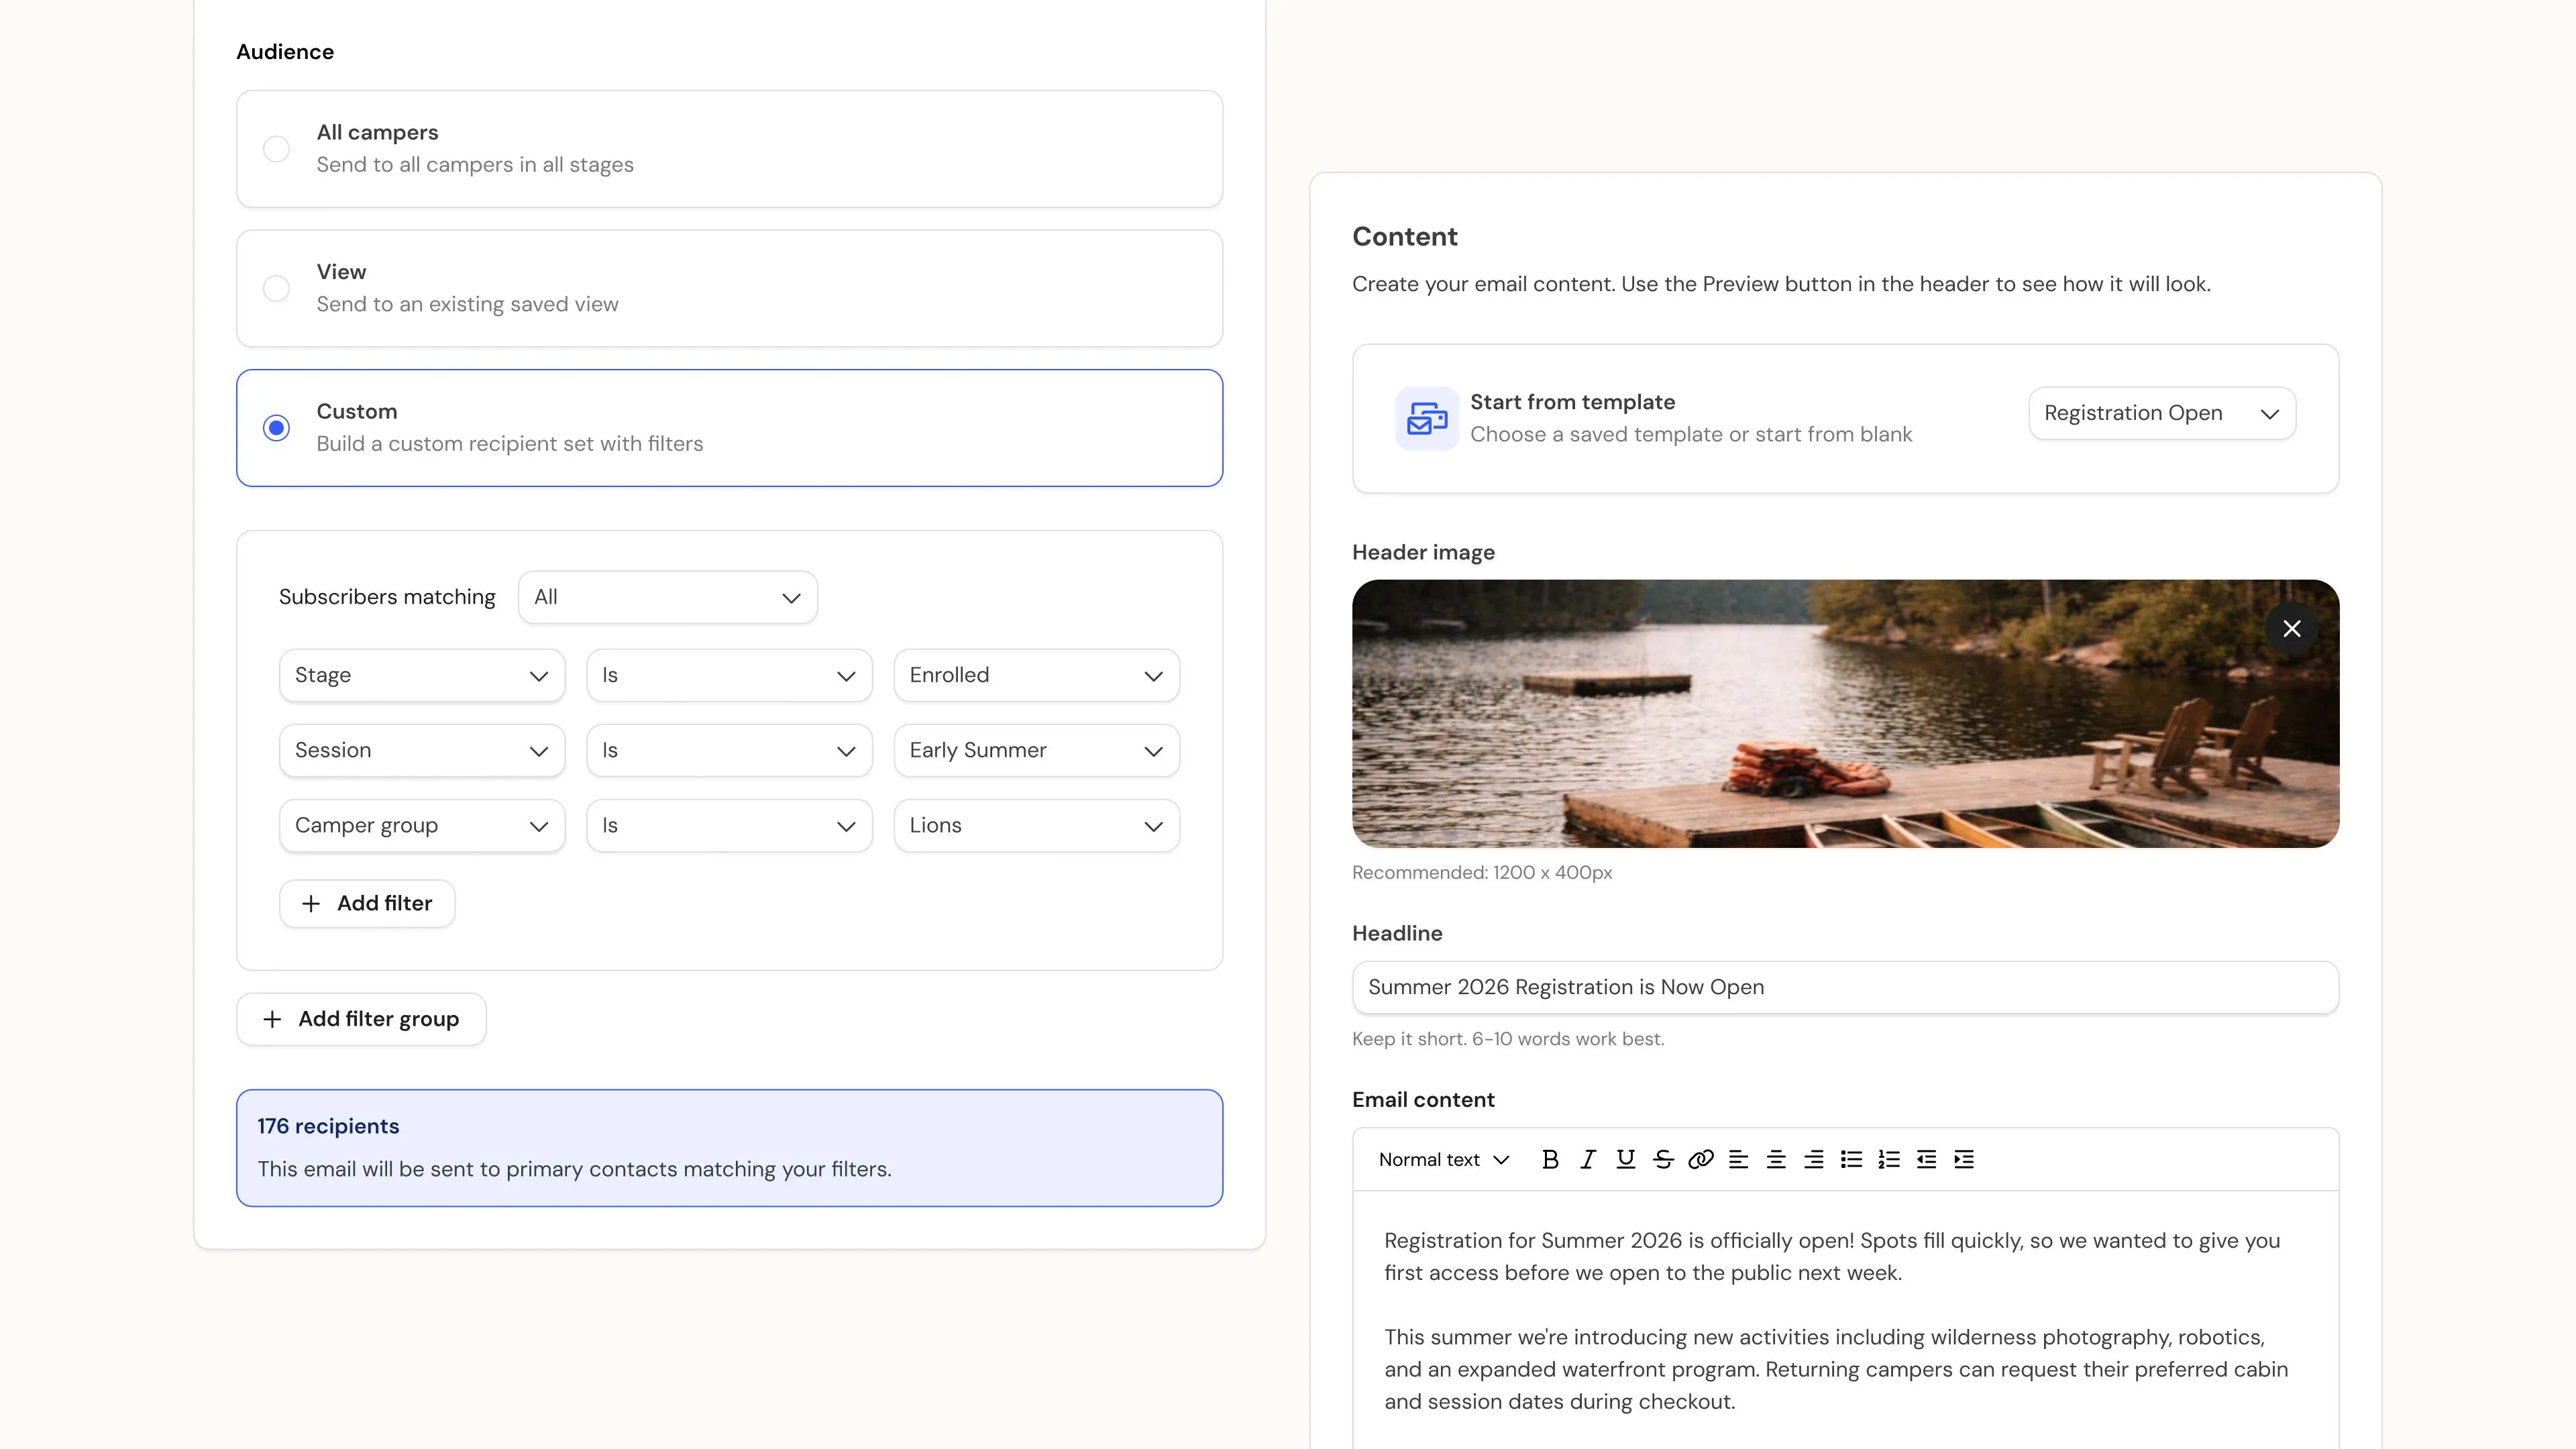Image resolution: width=2576 pixels, height=1449 pixels.
Task: Open the operator dropdown in Camper group row
Action: pyautogui.click(x=729, y=825)
